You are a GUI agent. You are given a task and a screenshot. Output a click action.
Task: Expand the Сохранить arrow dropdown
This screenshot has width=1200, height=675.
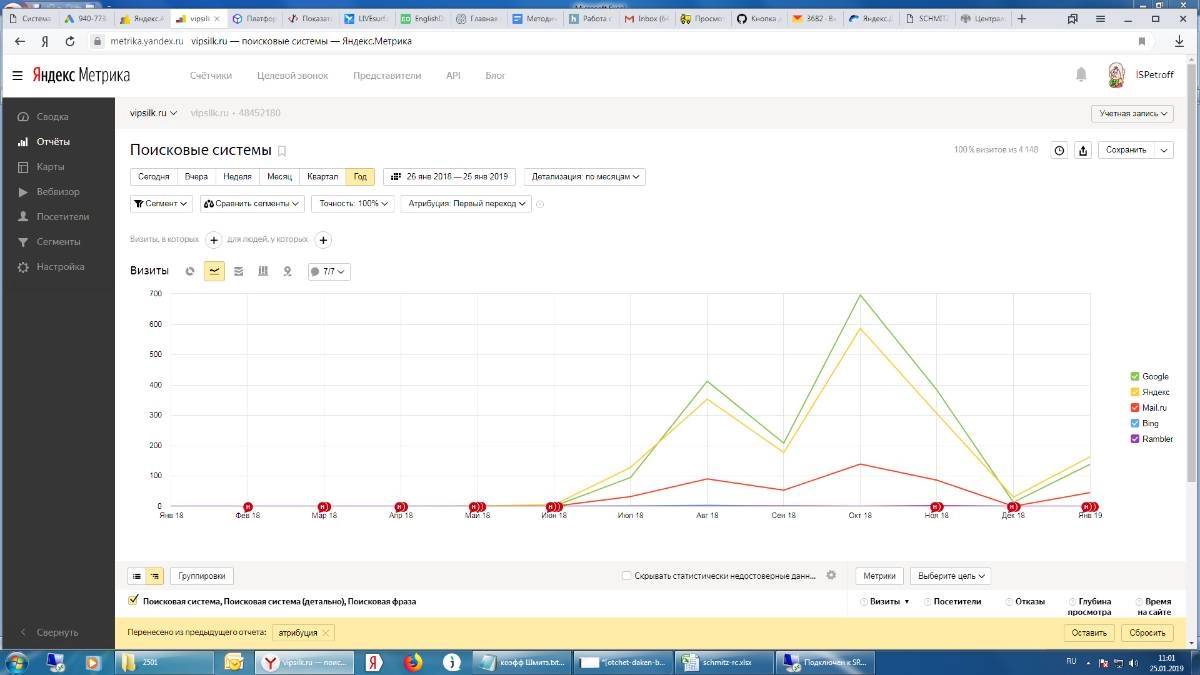(x=1163, y=150)
